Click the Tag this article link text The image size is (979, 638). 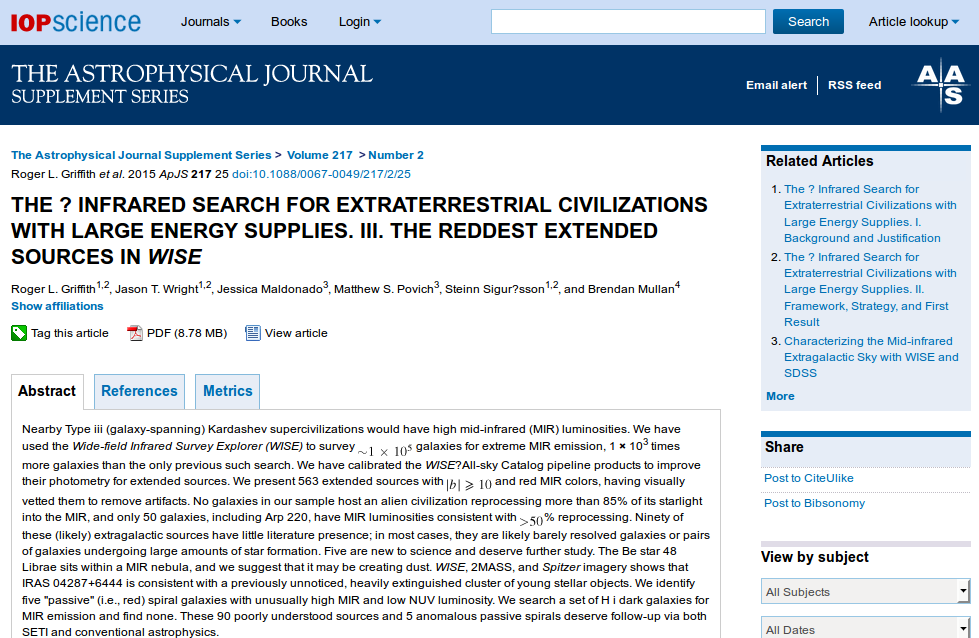click(70, 333)
